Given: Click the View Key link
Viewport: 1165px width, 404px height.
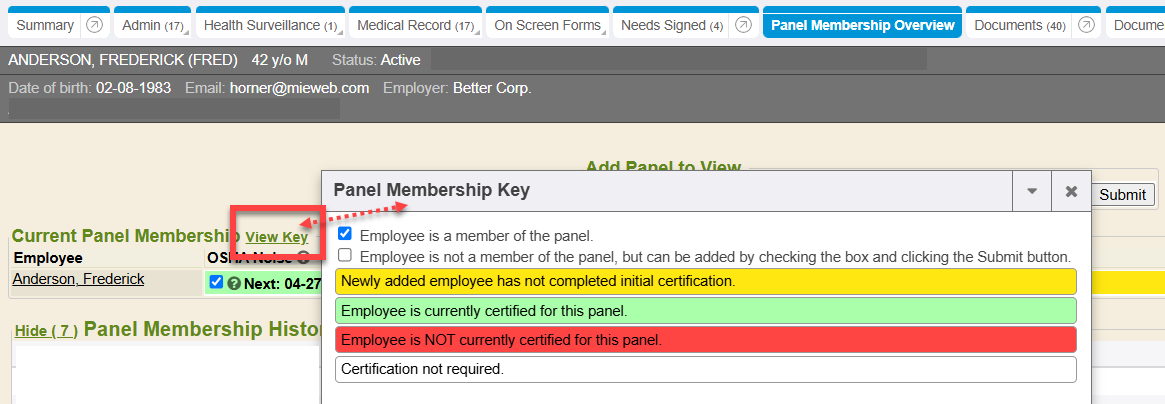Looking at the screenshot, I should click(277, 237).
